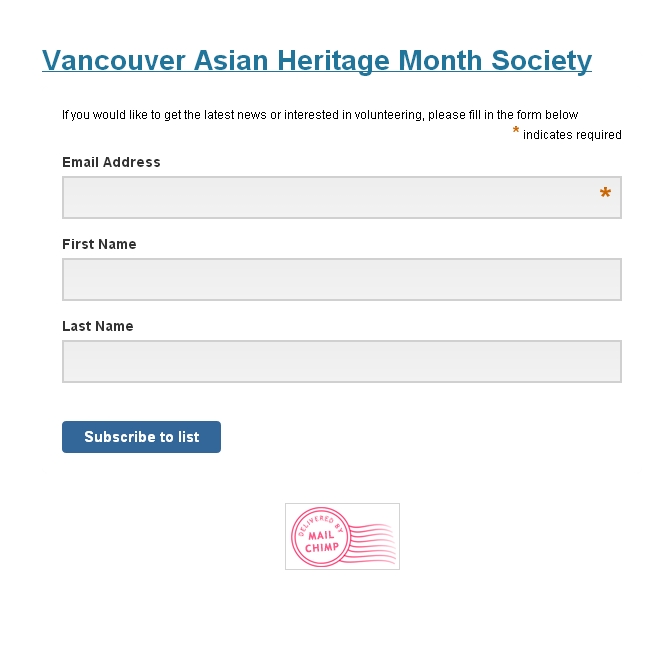
Task: Click the Last Name label
Action: click(x=97, y=326)
